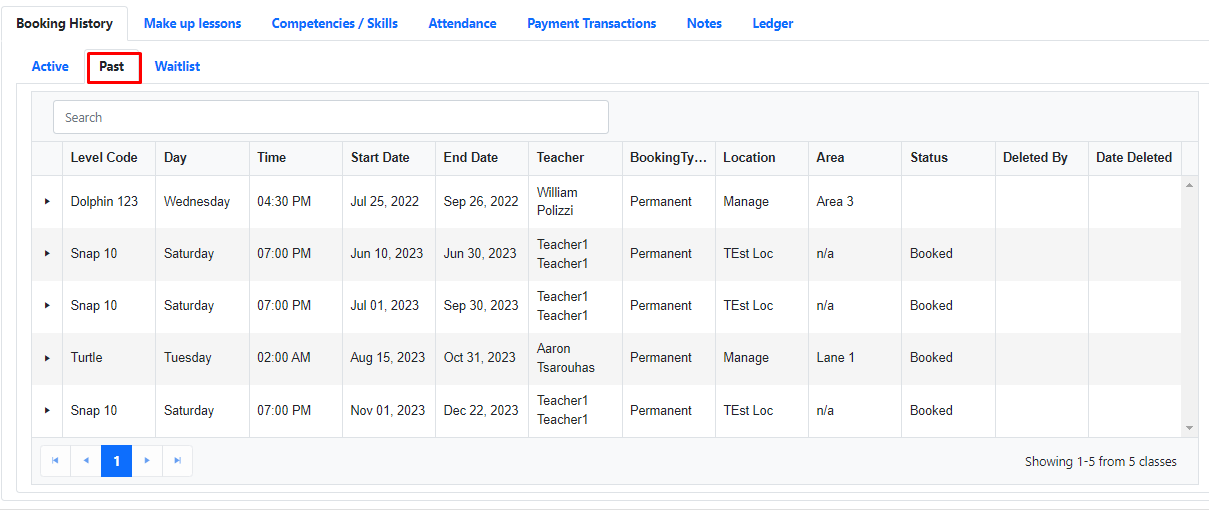This screenshot has height=510, width=1209.
Task: Select page 1 button
Action: tap(117, 461)
